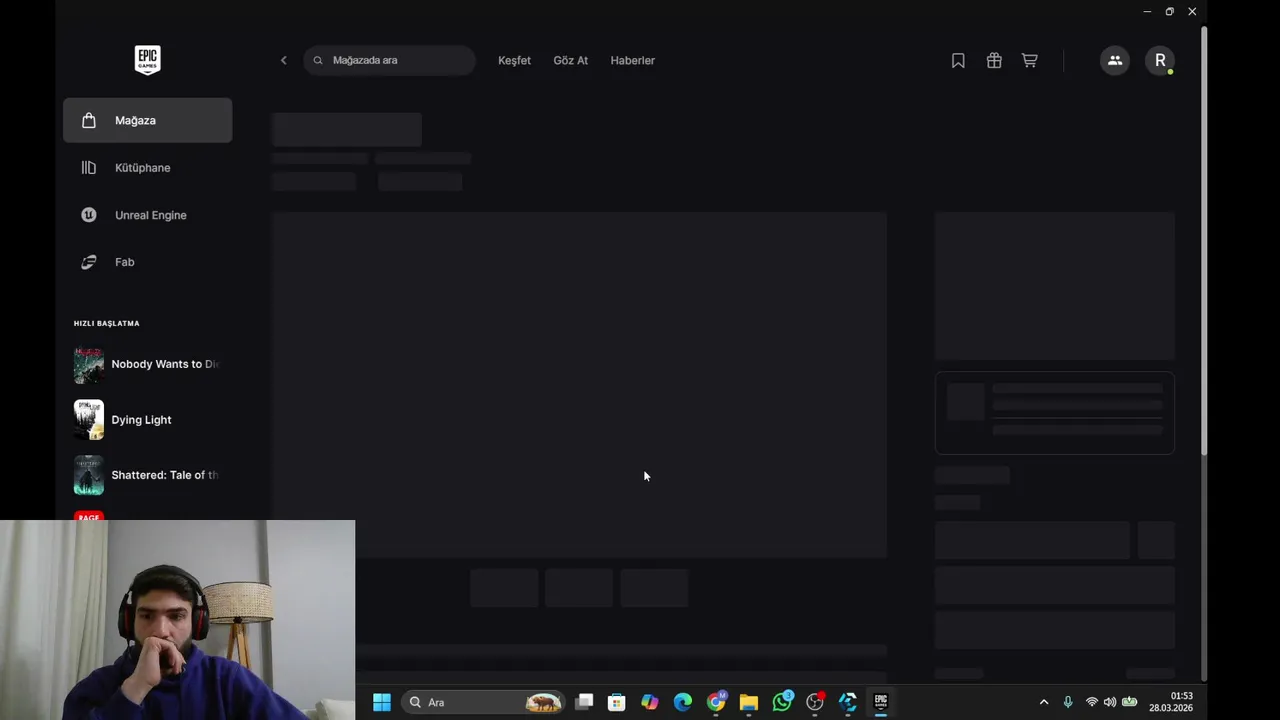Show hidden system tray icons
The height and width of the screenshot is (720, 1280).
[x=1044, y=702]
